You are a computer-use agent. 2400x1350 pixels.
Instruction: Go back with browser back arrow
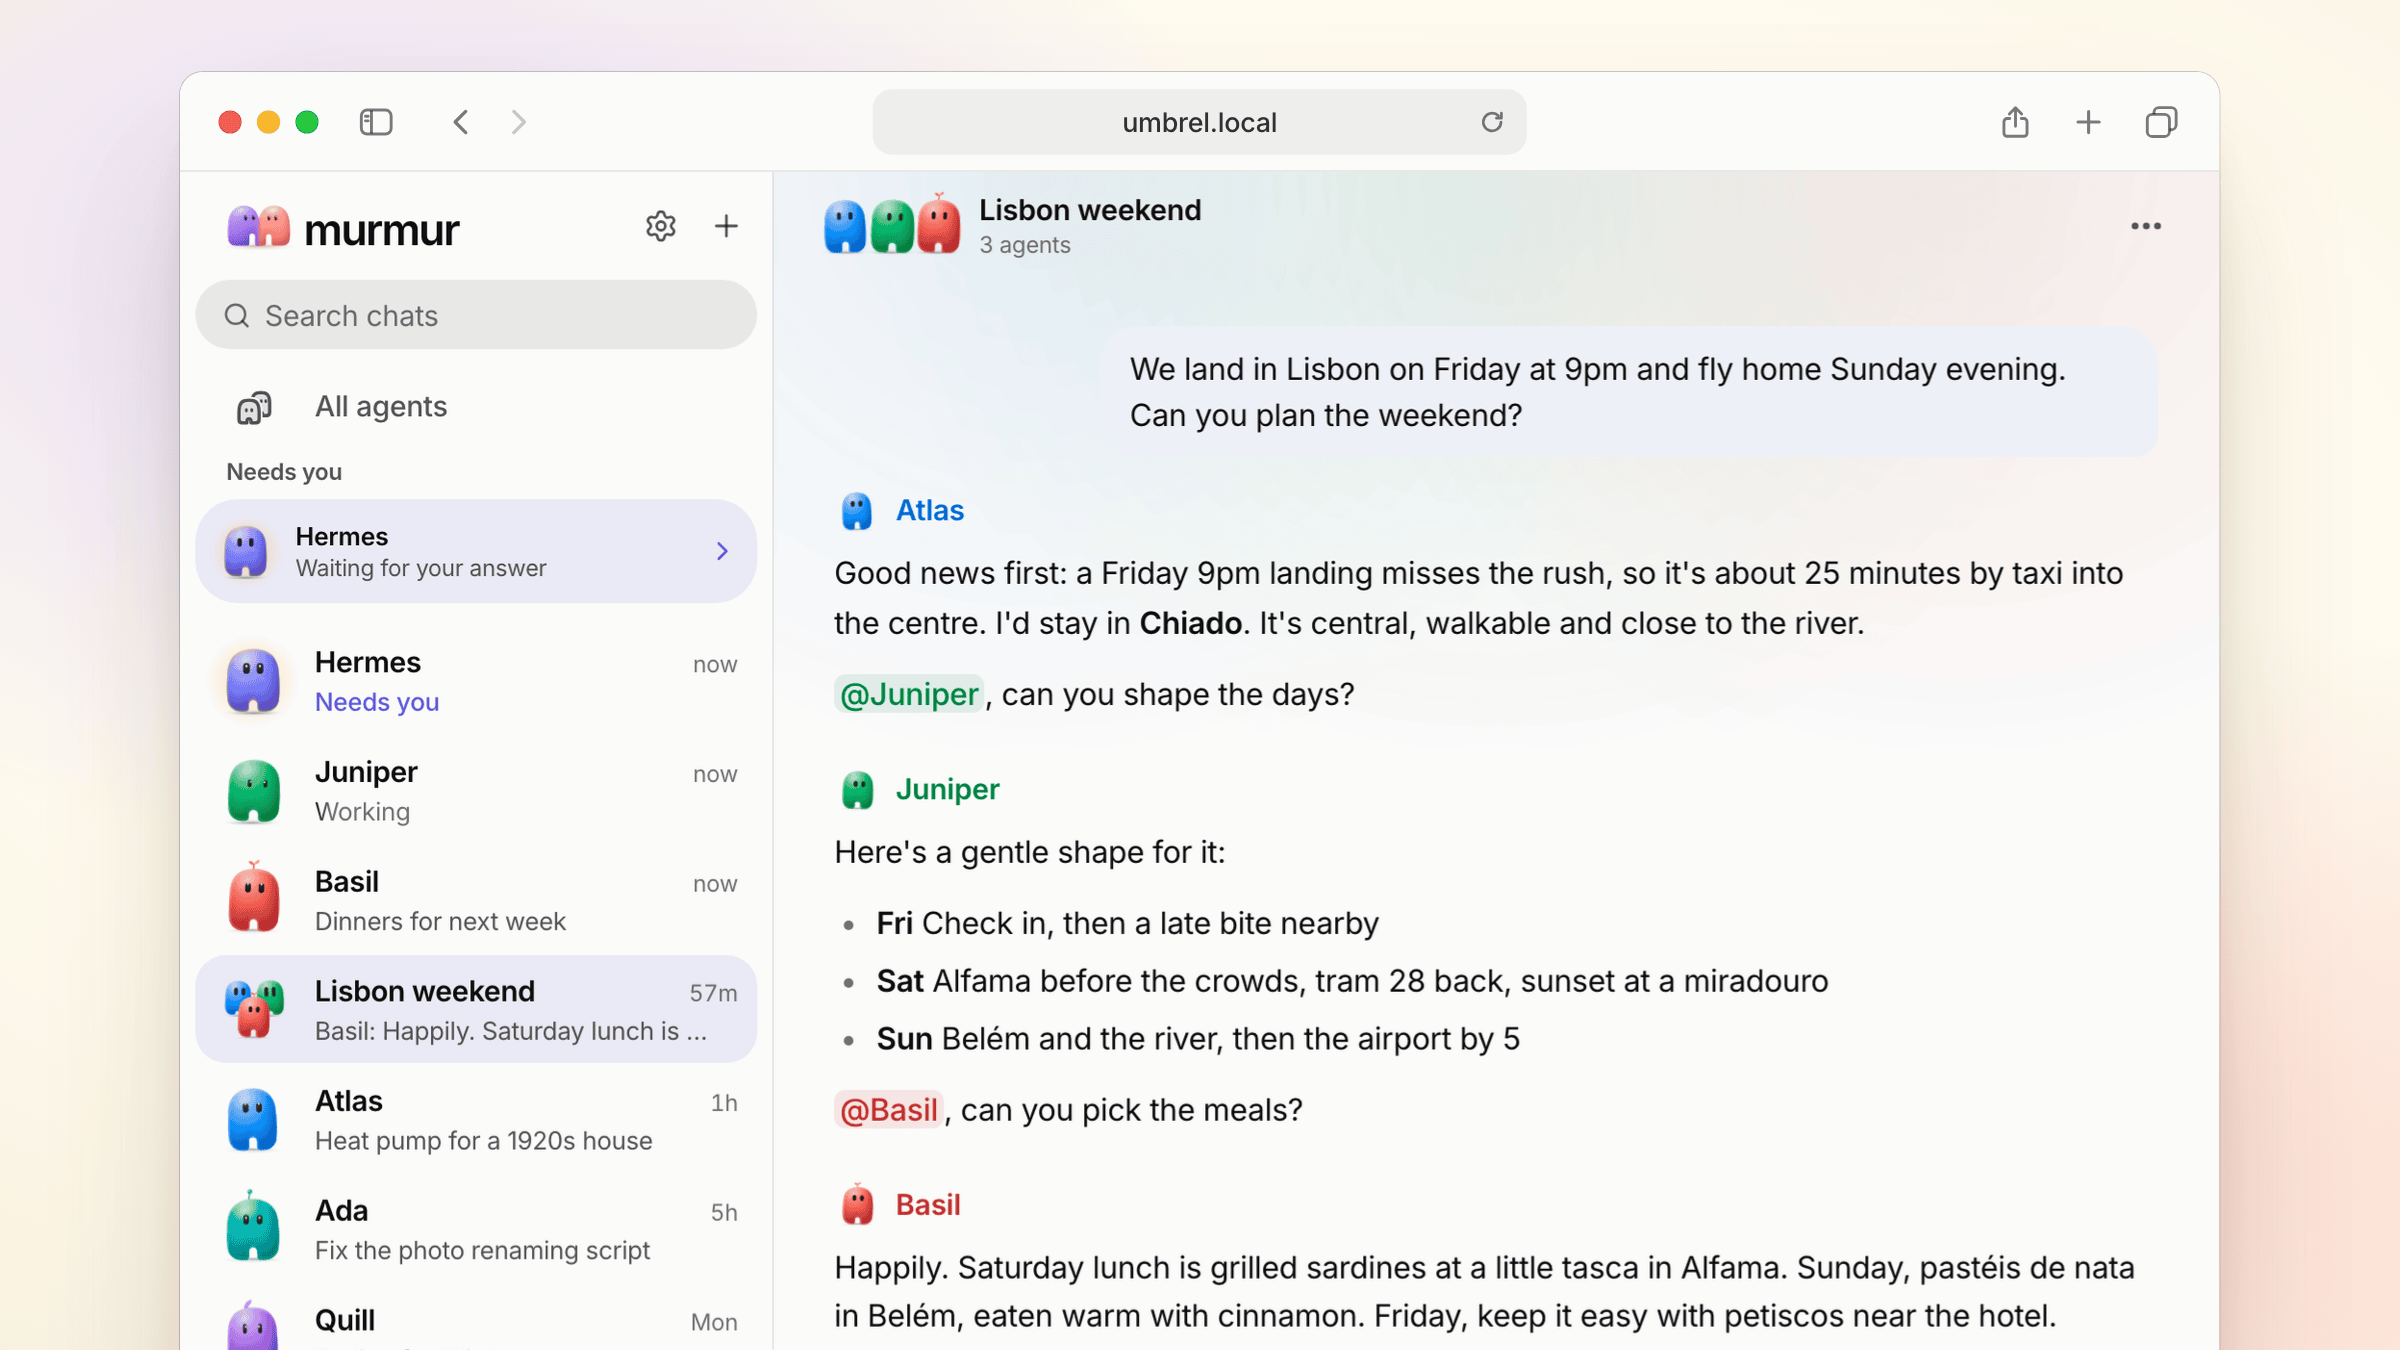[x=461, y=122]
